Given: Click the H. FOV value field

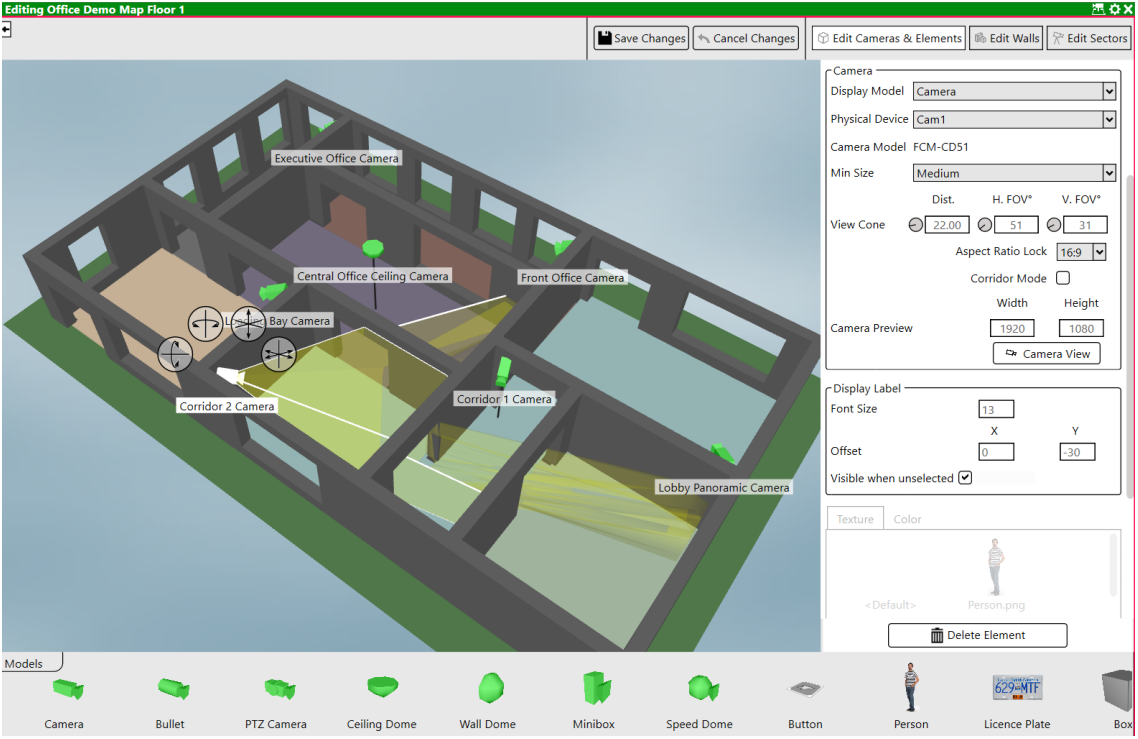Looking at the screenshot, I should click(1016, 225).
